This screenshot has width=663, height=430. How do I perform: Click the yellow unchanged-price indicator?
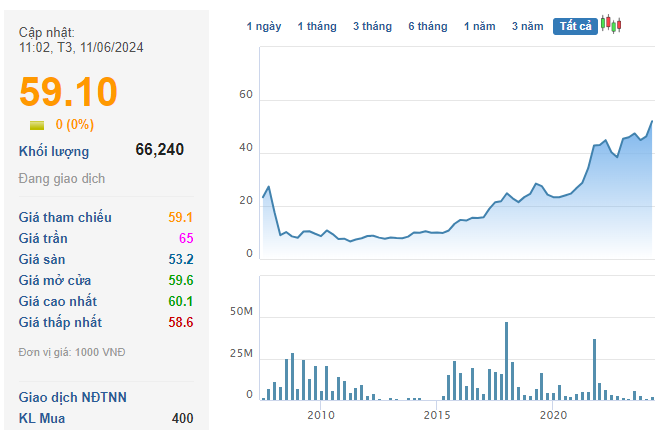[x=37, y=125]
